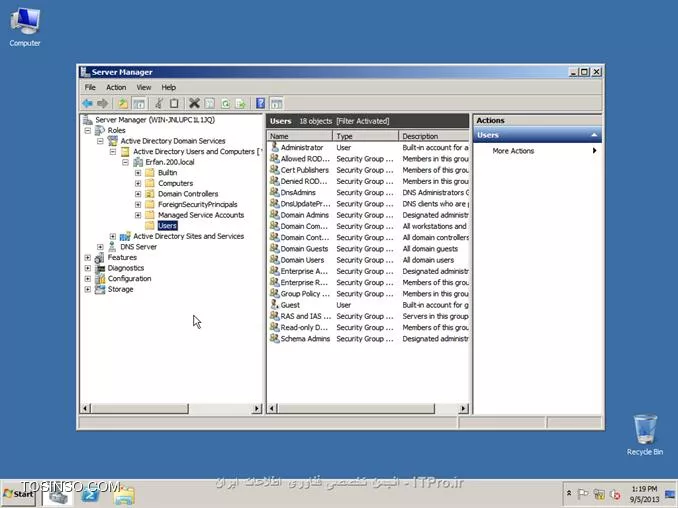Select the DnsAdmins group row
Image resolution: width=678 pixels, height=508 pixels.
(369, 192)
